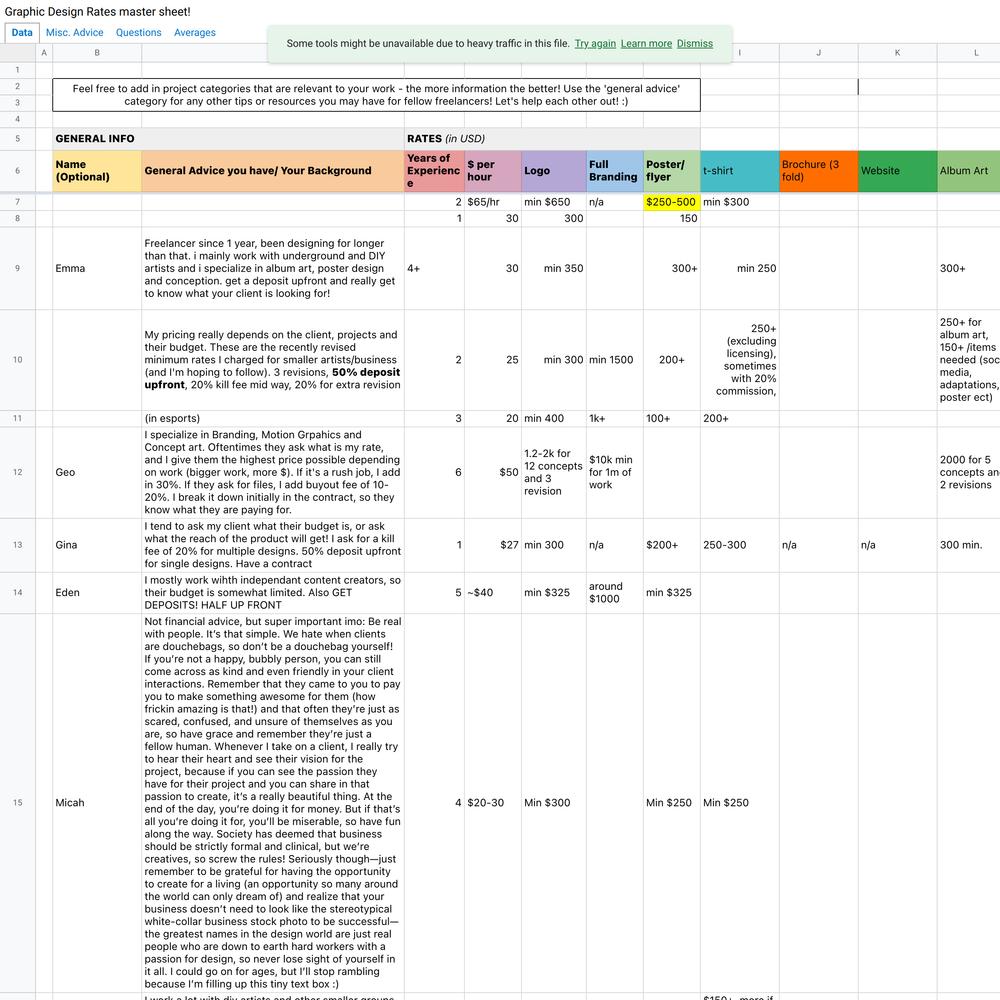Click the Graphic Design Rates master sheet title
The width and height of the screenshot is (1000, 1000).
98,11
